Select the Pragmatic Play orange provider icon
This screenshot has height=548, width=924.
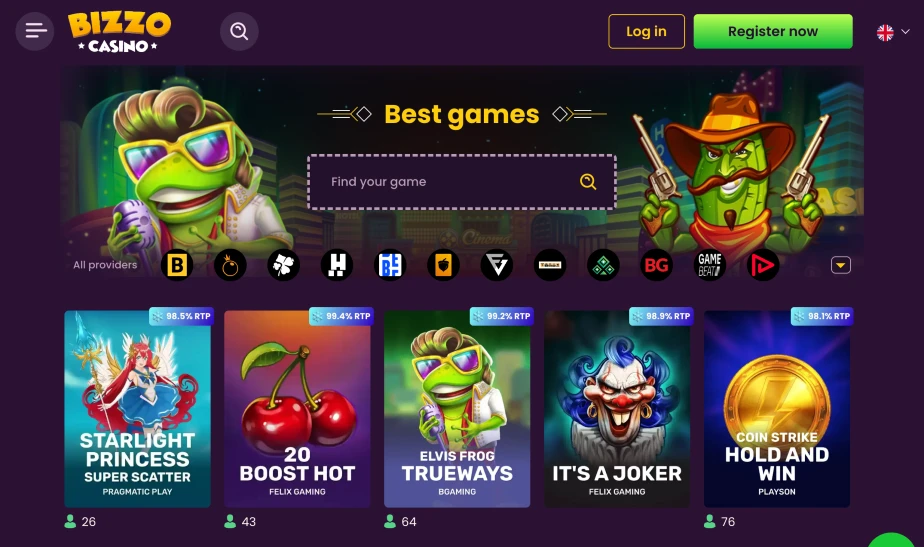pyautogui.click(x=230, y=265)
